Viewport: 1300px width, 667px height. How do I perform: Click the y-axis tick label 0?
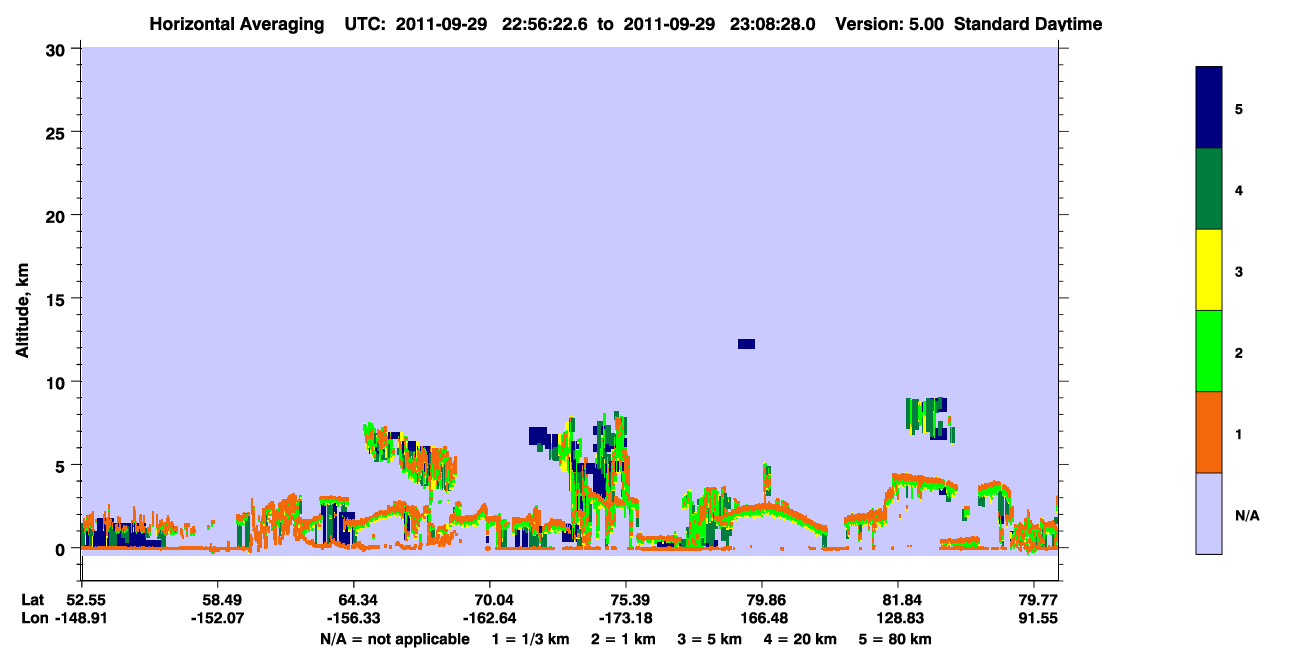coord(62,549)
